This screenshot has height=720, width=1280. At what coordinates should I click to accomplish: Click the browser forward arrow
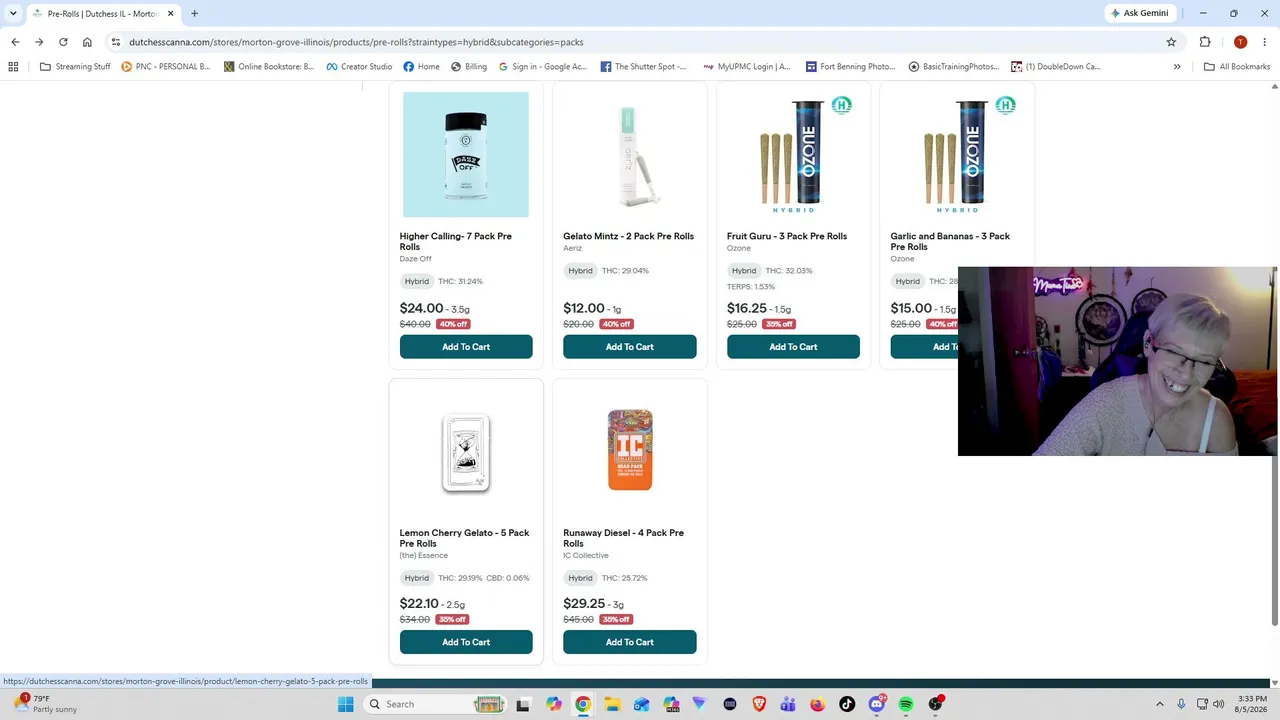[x=39, y=42]
